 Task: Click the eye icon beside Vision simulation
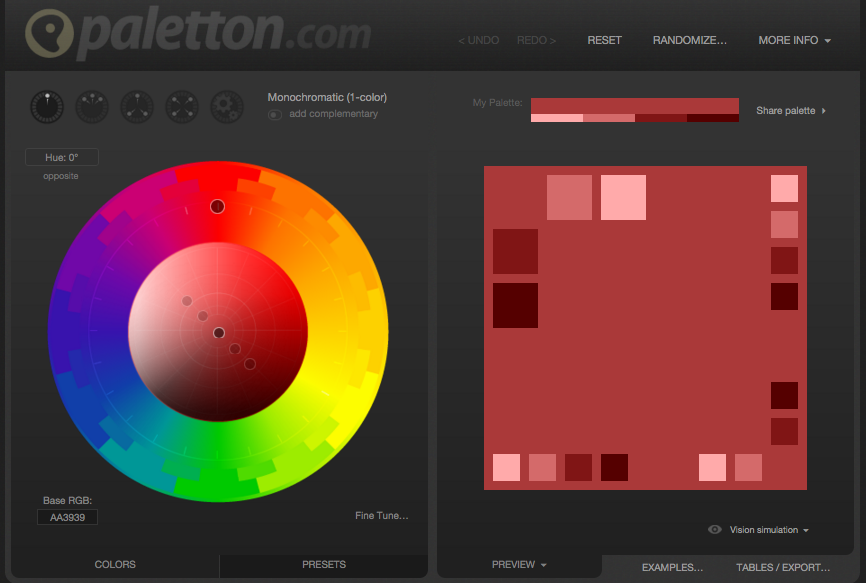pos(714,530)
